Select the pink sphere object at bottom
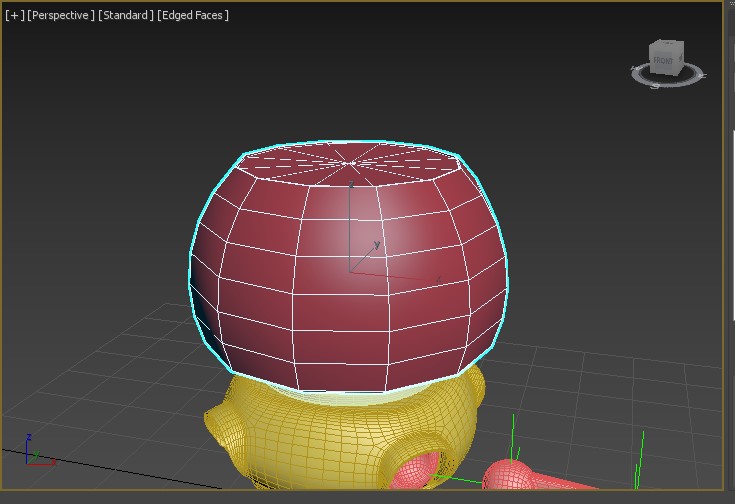The width and height of the screenshot is (735, 504). coord(512,478)
